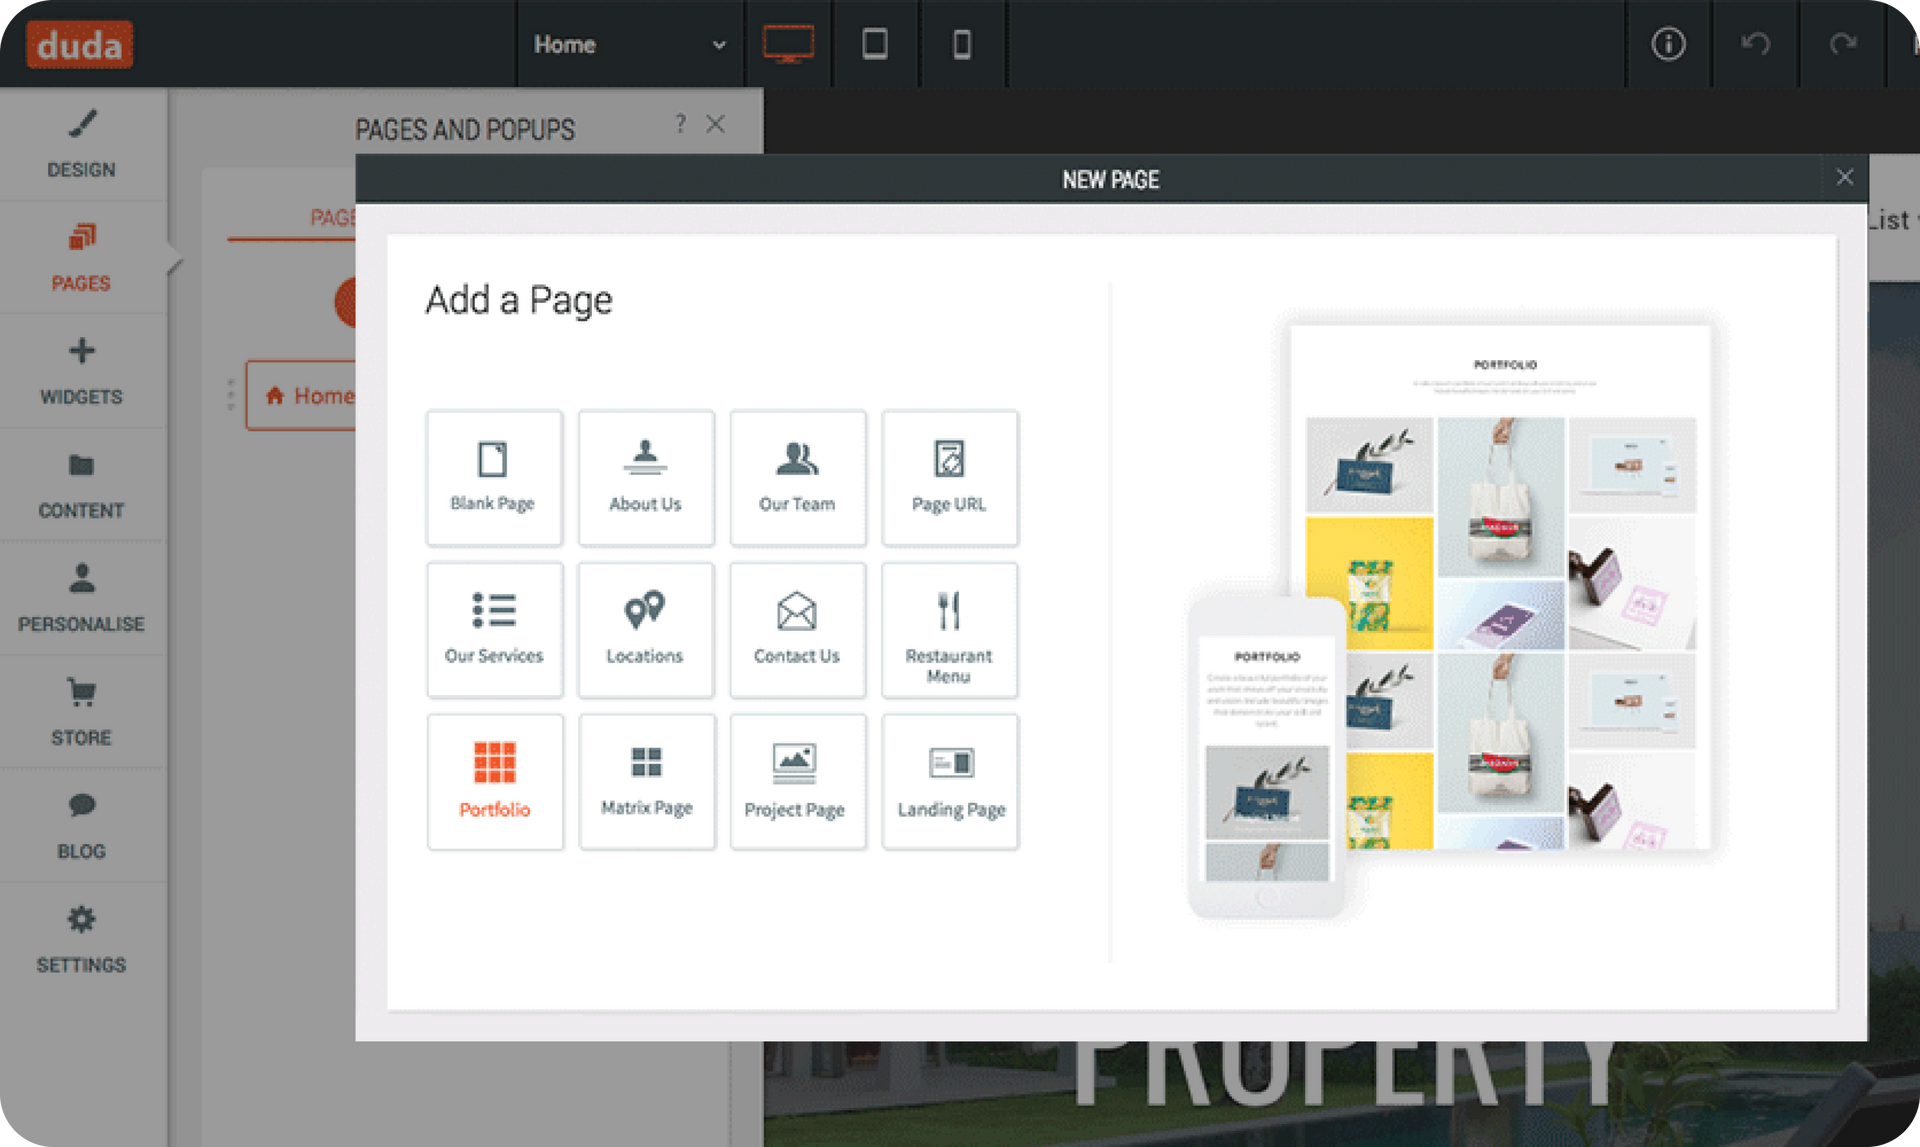Viewport: 1920px width, 1147px height.
Task: Choose the Our Services page template
Action: [x=494, y=630]
